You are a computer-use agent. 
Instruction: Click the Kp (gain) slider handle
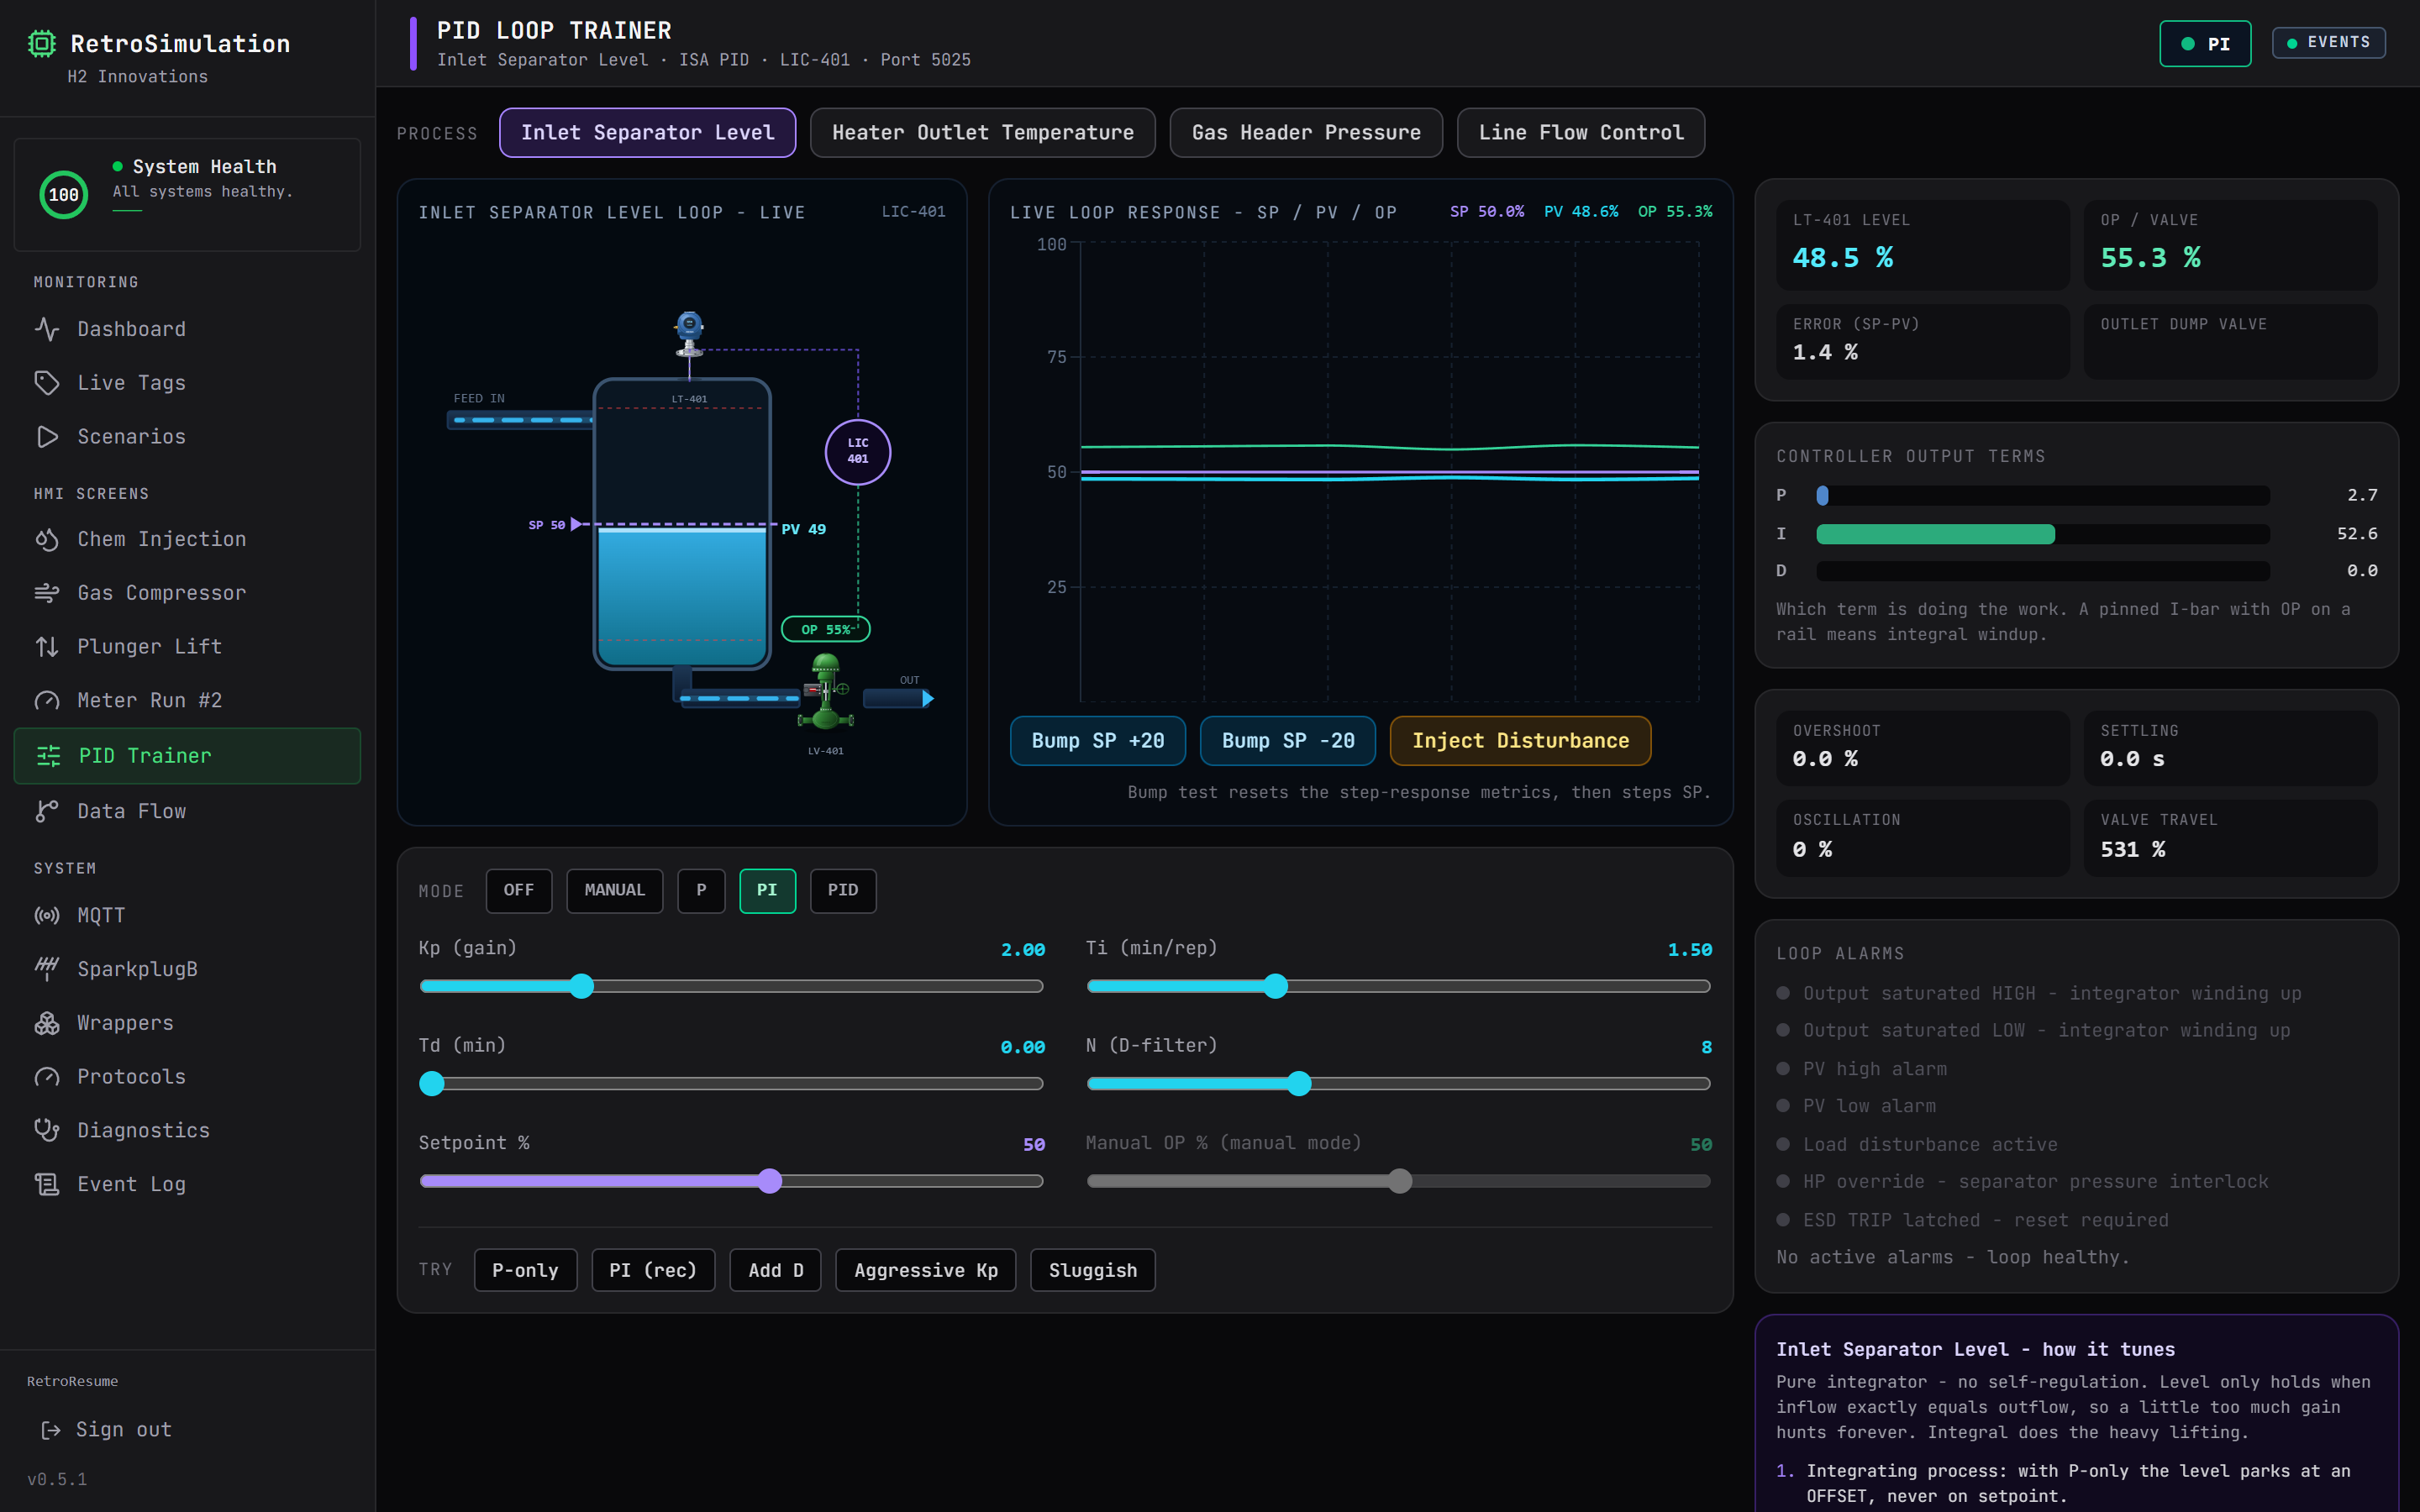pos(581,986)
